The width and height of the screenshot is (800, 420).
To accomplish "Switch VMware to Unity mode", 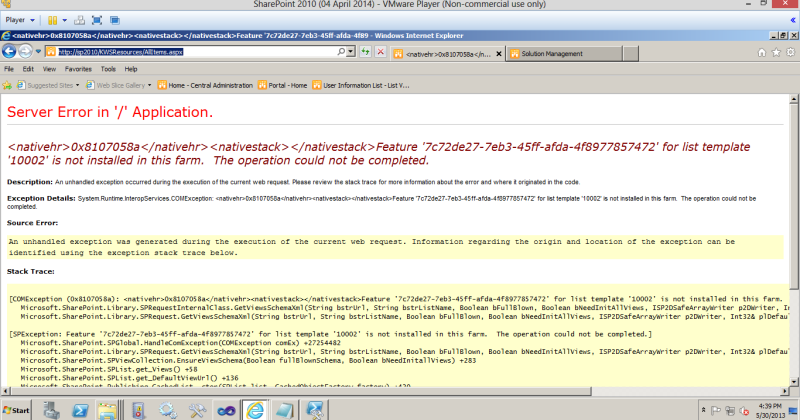I will 115,20.
